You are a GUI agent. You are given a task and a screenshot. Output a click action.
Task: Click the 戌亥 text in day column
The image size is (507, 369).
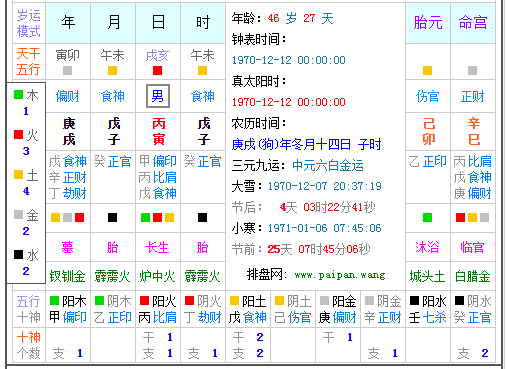[157, 55]
